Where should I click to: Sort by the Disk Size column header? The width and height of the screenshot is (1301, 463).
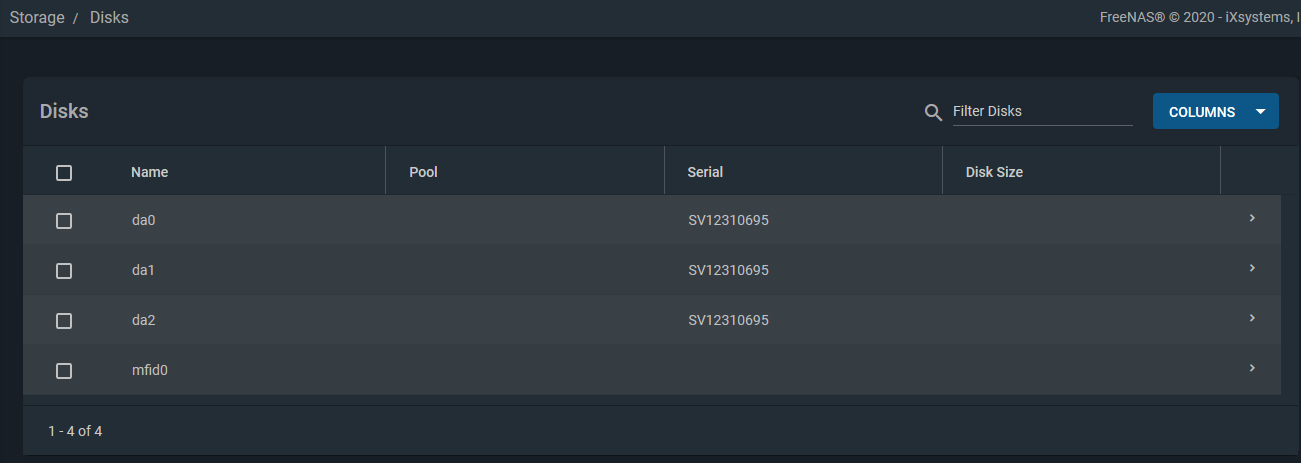pyautogui.click(x=994, y=172)
